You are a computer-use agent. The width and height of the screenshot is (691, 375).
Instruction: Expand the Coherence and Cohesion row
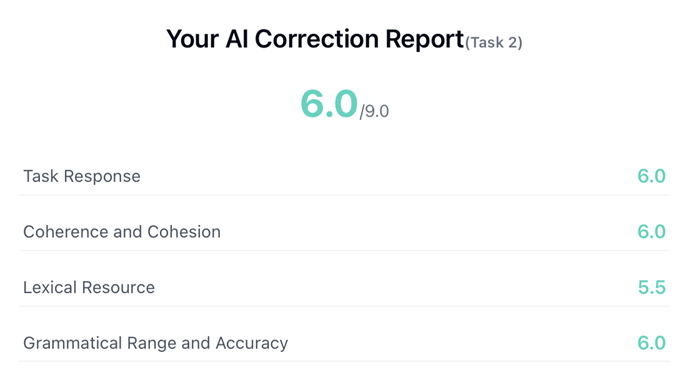(x=345, y=232)
